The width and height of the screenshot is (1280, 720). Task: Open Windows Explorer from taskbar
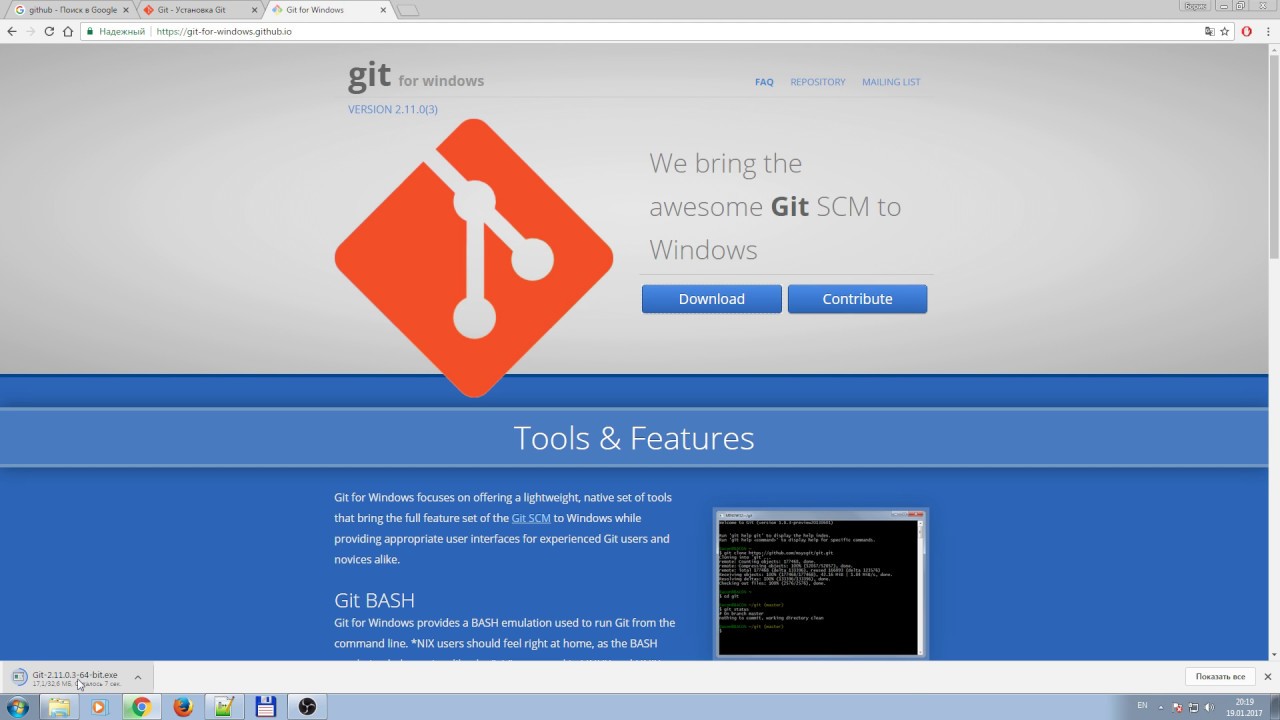[x=59, y=707]
